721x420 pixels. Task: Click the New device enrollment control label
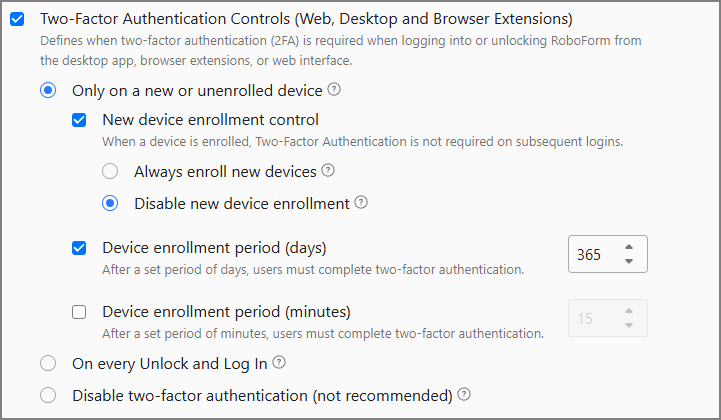[210, 120]
